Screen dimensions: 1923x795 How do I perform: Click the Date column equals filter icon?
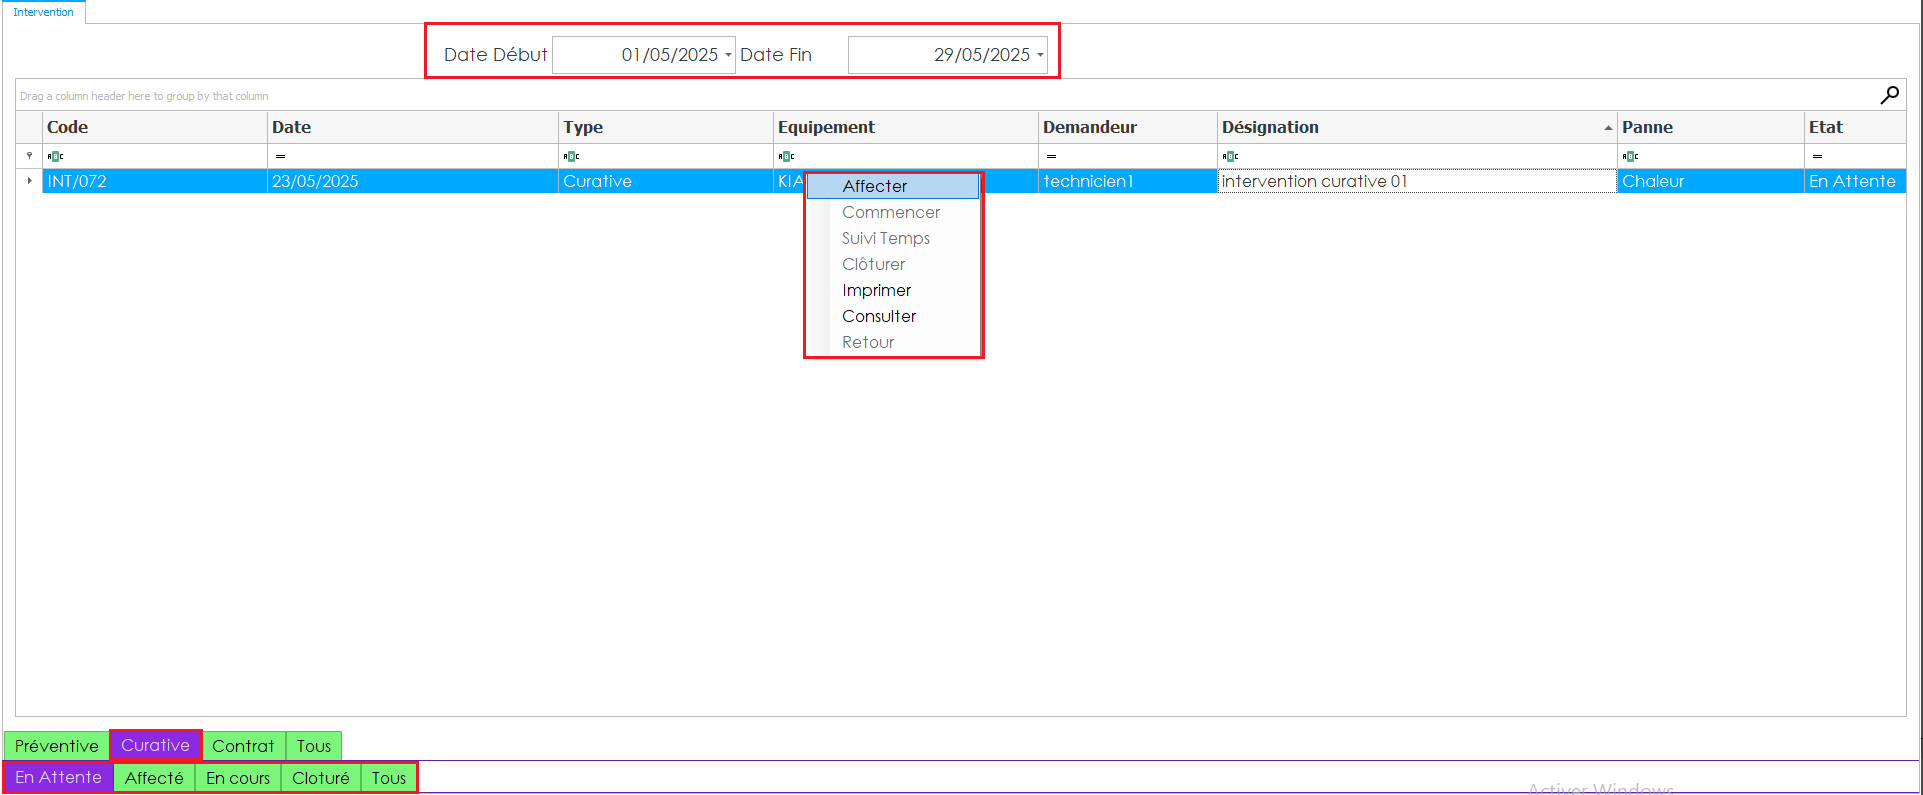coord(280,156)
